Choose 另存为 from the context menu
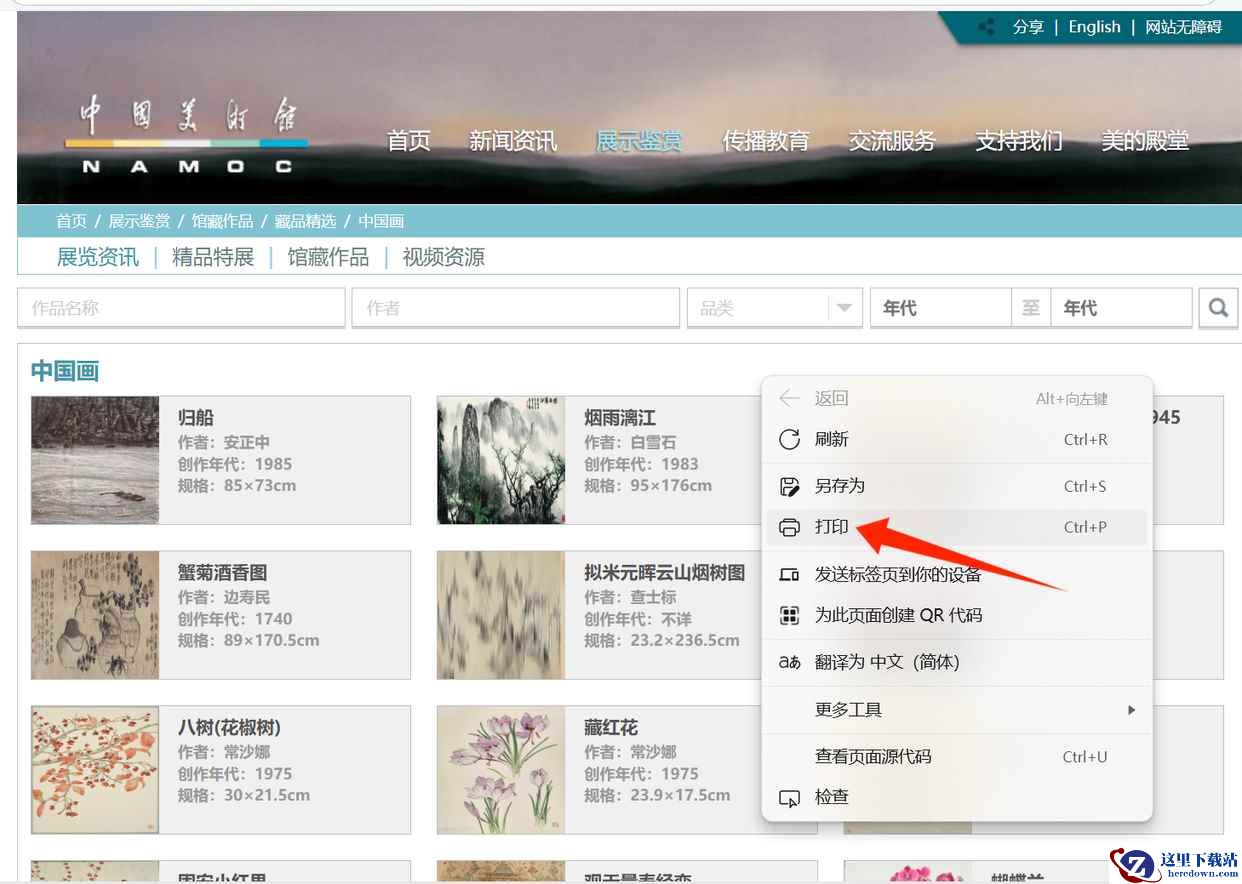Viewport: 1242px width, 884px height. pos(957,486)
